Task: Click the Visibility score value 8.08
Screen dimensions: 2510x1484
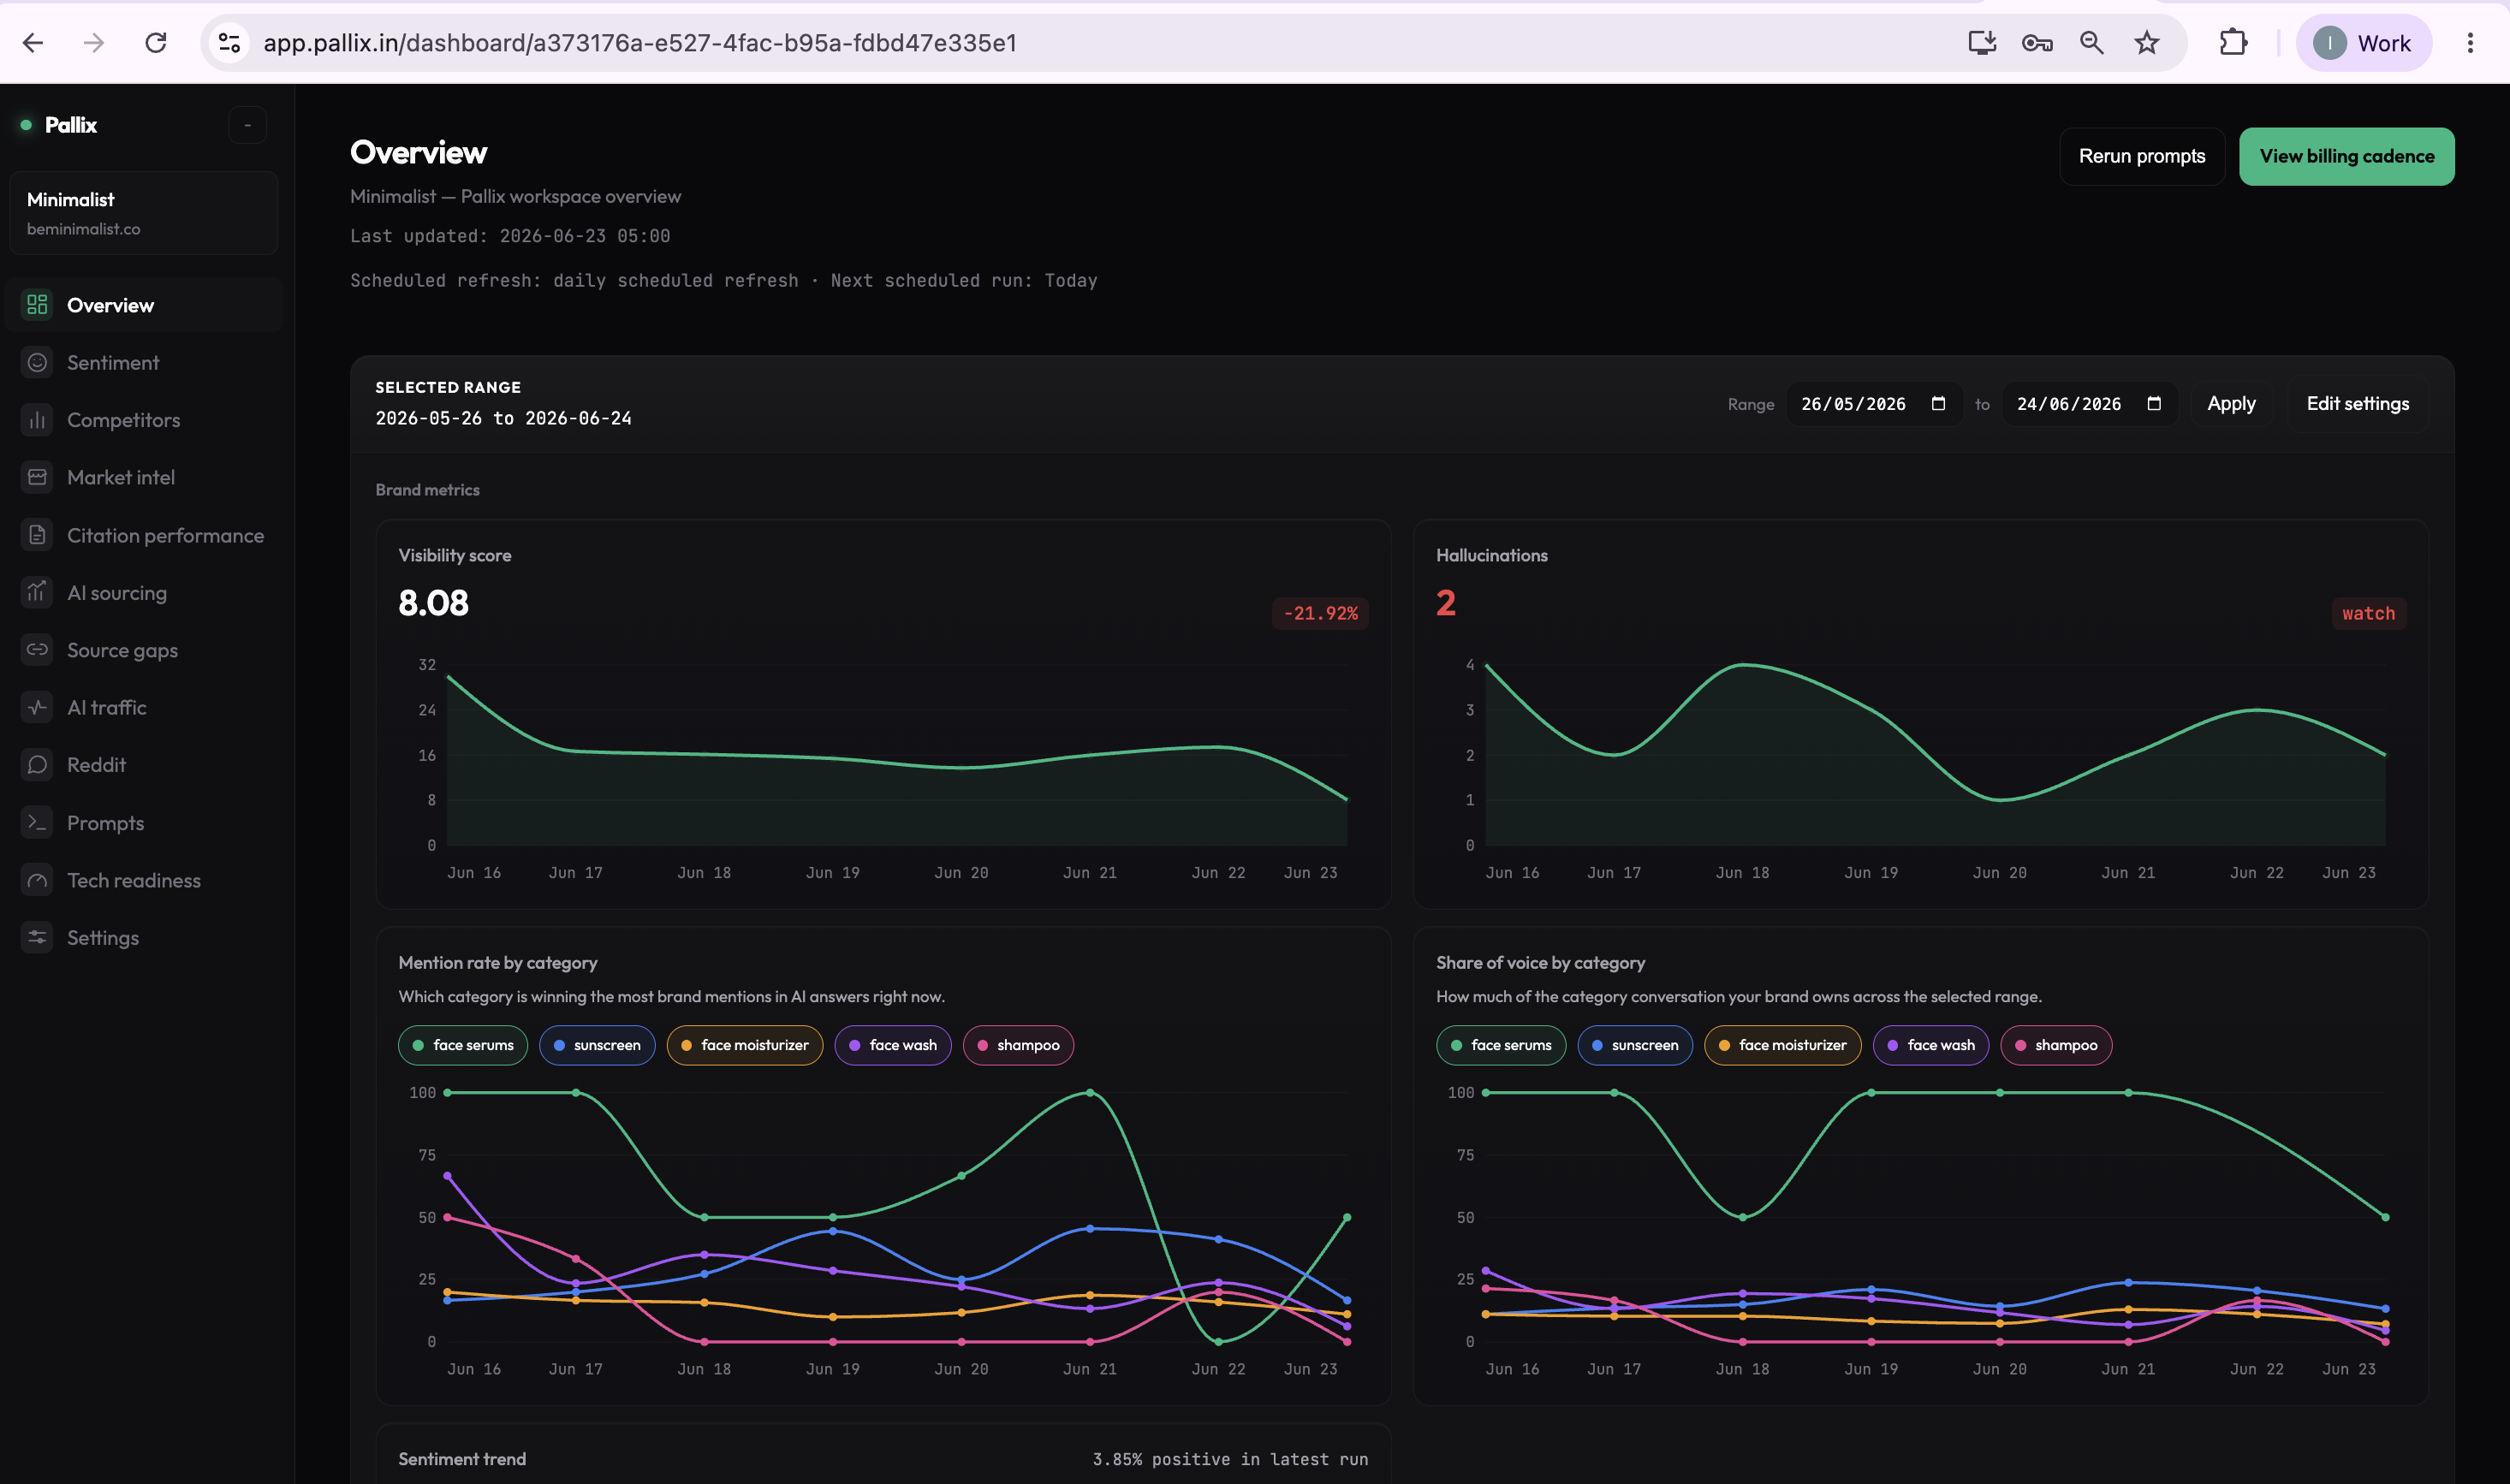Action: [x=433, y=603]
